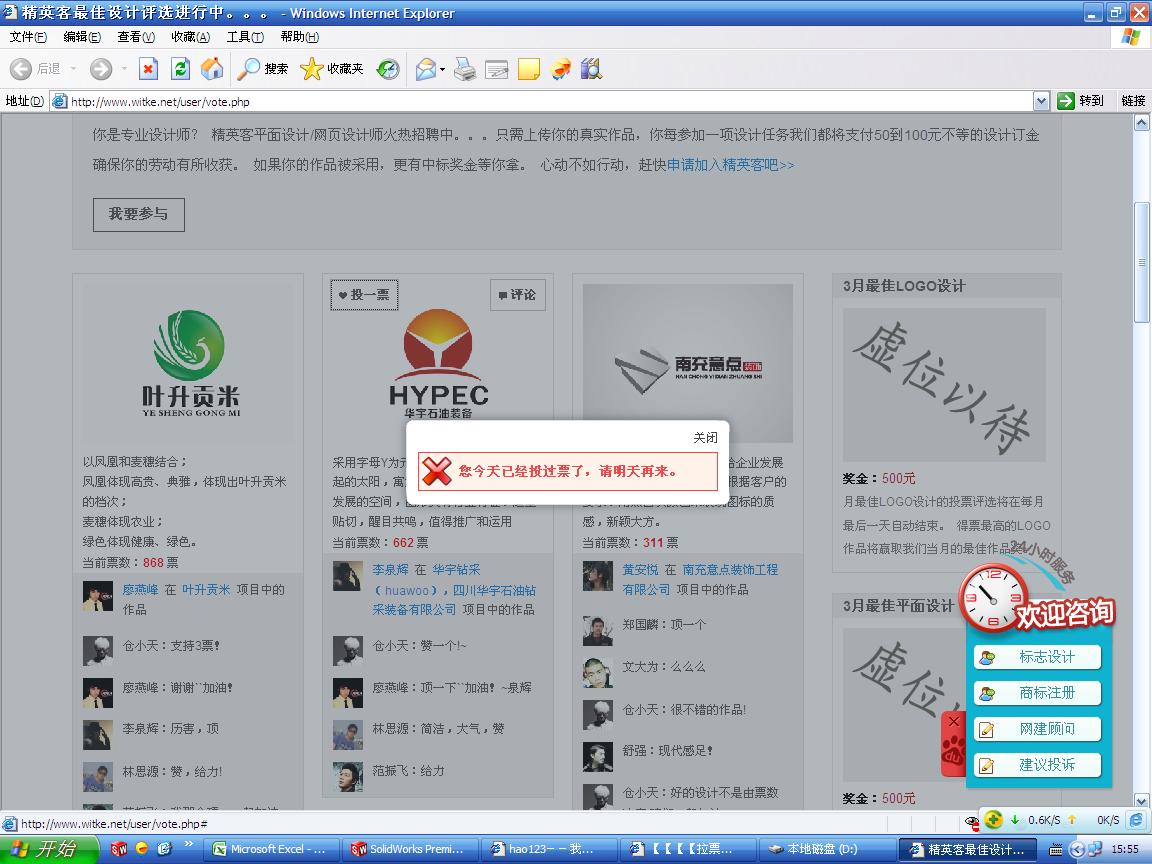Switch to 本地磁盘 (D:) taskbar window
The image size is (1152, 864).
(827, 849)
